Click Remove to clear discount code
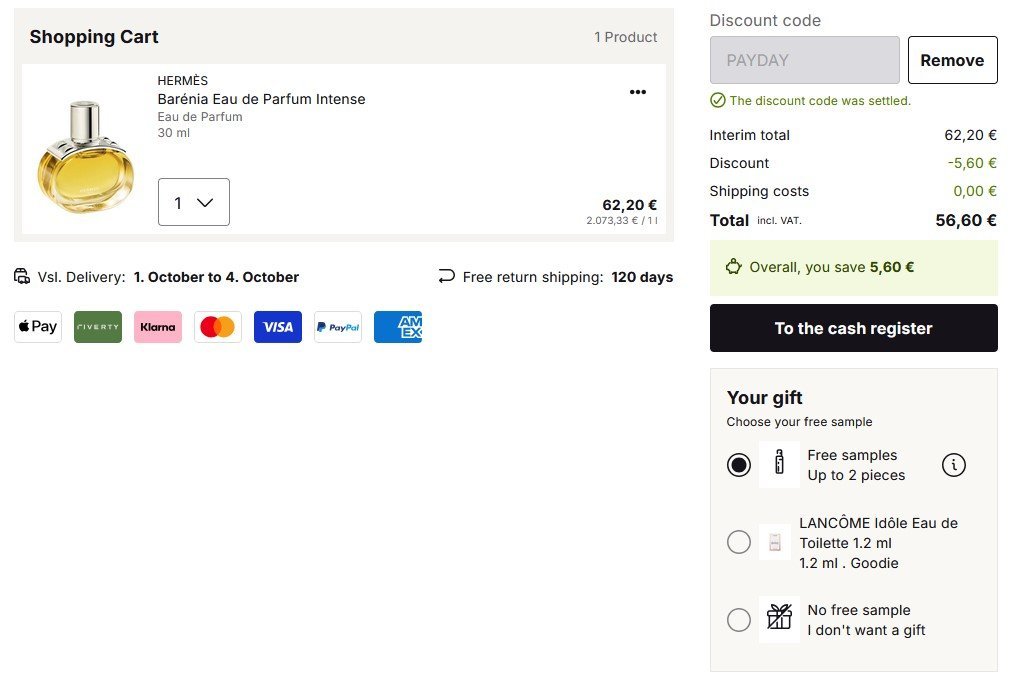Screen dimensions: 1014x680 click(952, 60)
